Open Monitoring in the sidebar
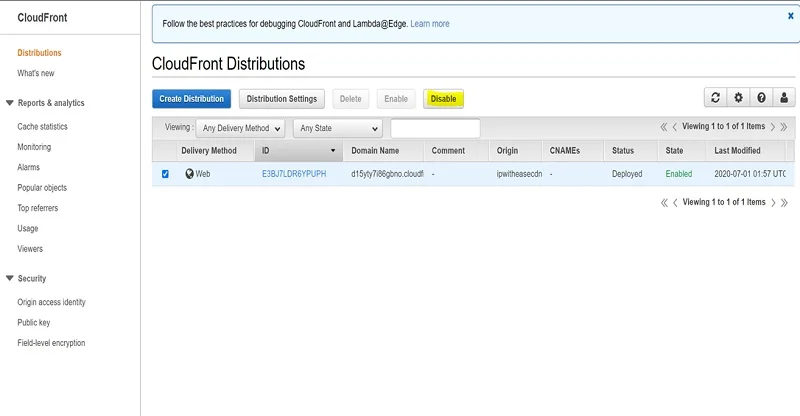 coord(34,146)
